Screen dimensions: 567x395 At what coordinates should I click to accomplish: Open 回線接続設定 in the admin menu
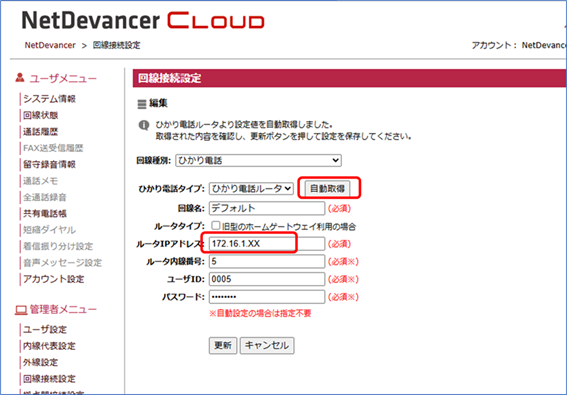click(49, 379)
